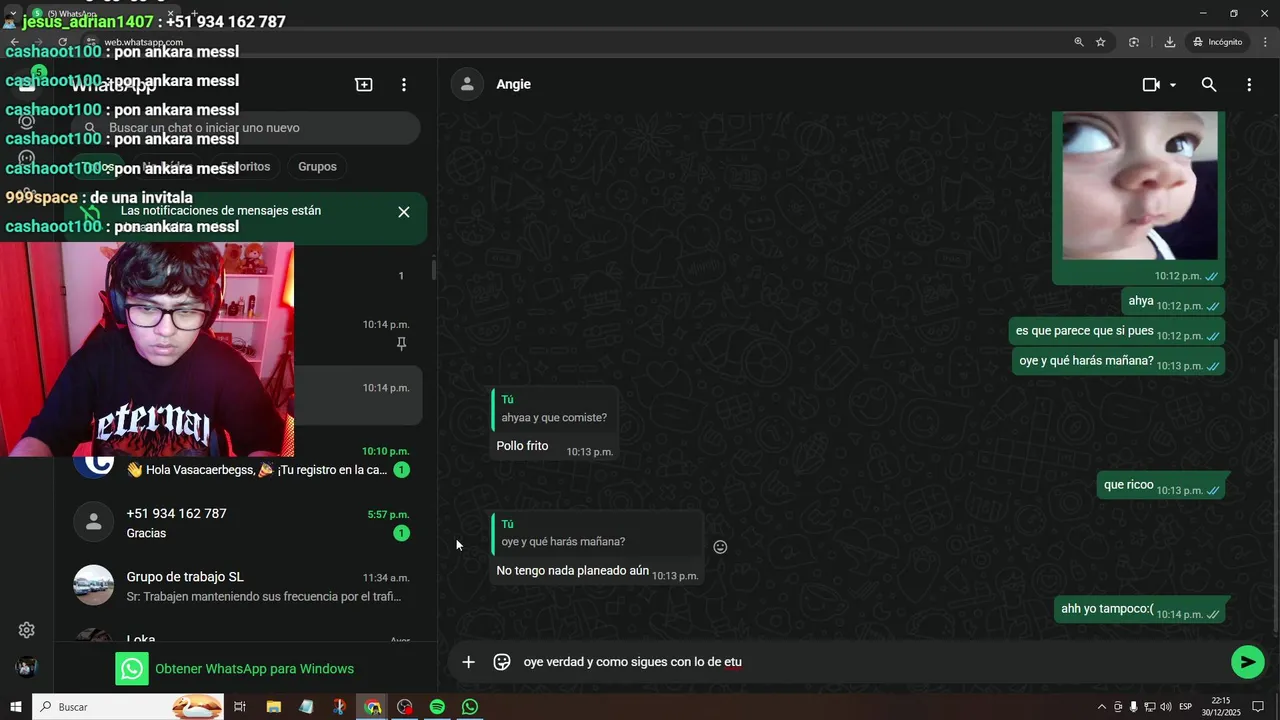Open the baby image sent at 10:12
Viewport: 1280px width, 720px height.
point(1140,186)
